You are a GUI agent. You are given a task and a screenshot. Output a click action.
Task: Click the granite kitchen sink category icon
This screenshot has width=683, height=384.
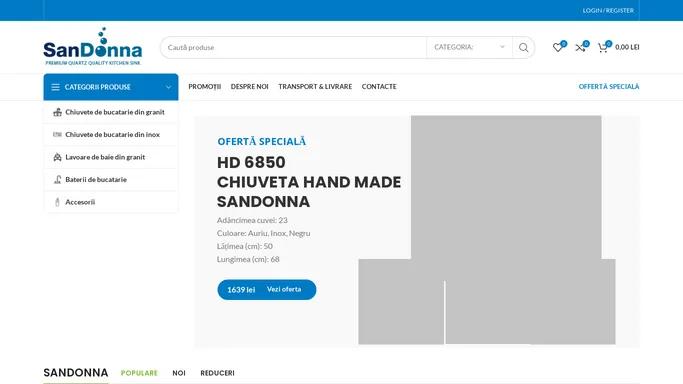pos(57,112)
